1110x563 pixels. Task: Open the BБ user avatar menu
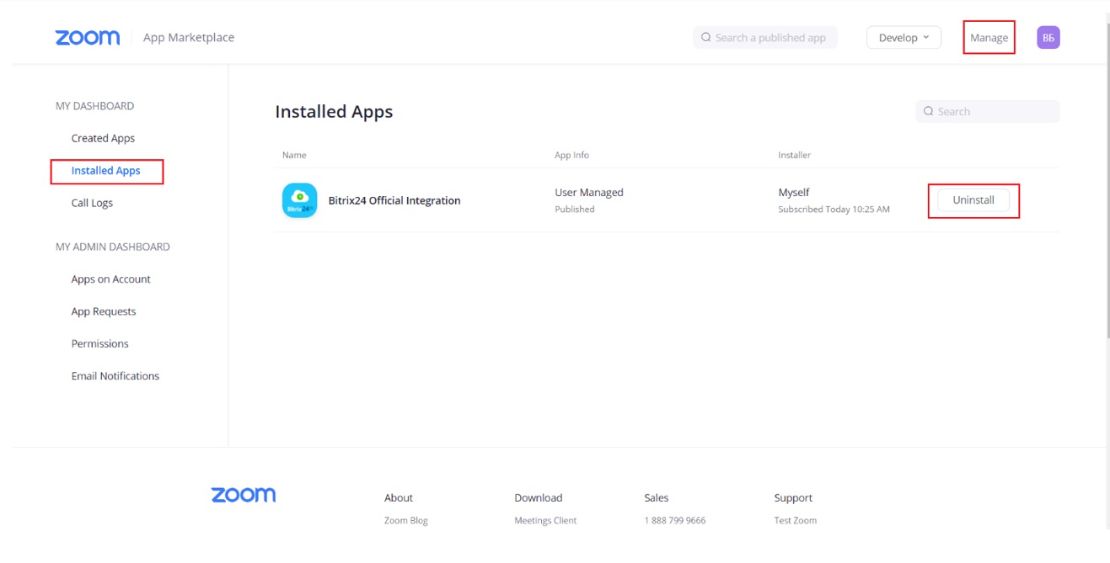pyautogui.click(x=1048, y=38)
